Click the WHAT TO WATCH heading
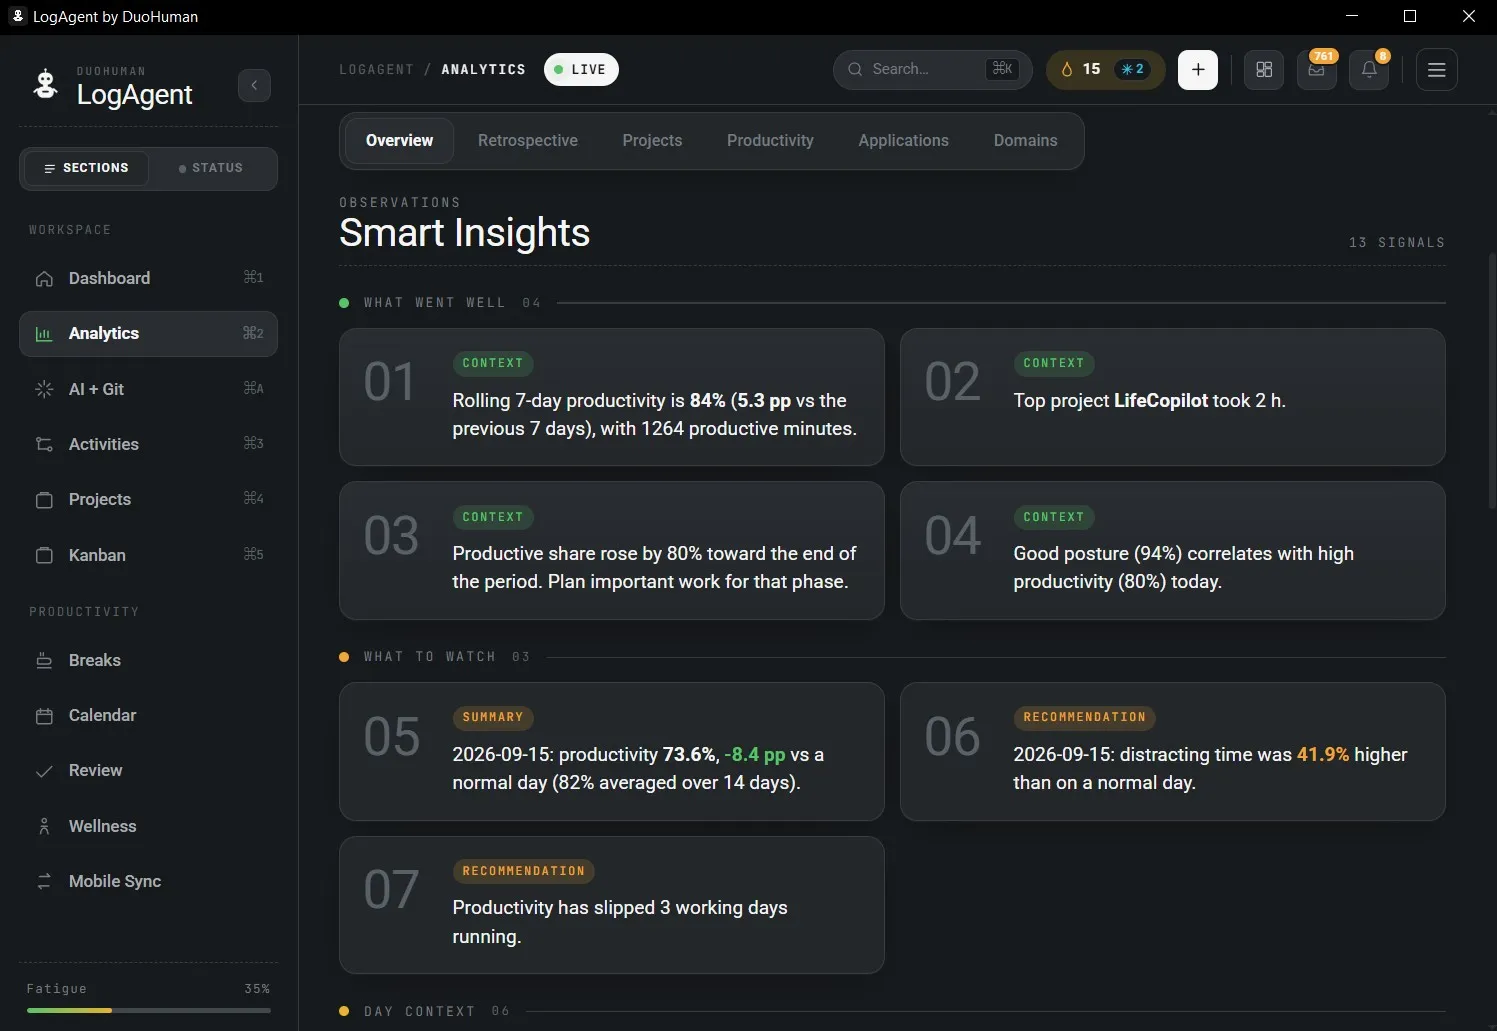 coord(430,657)
